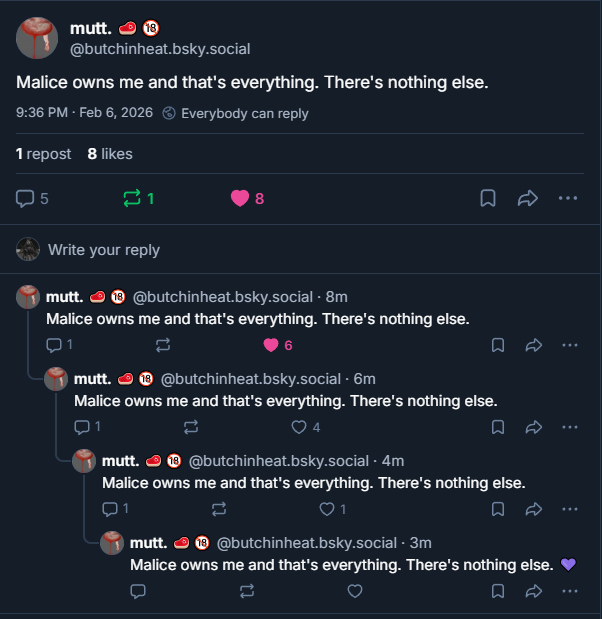This screenshot has height=619, width=602.
Task: Open the 8 likes list
Action: coord(110,153)
